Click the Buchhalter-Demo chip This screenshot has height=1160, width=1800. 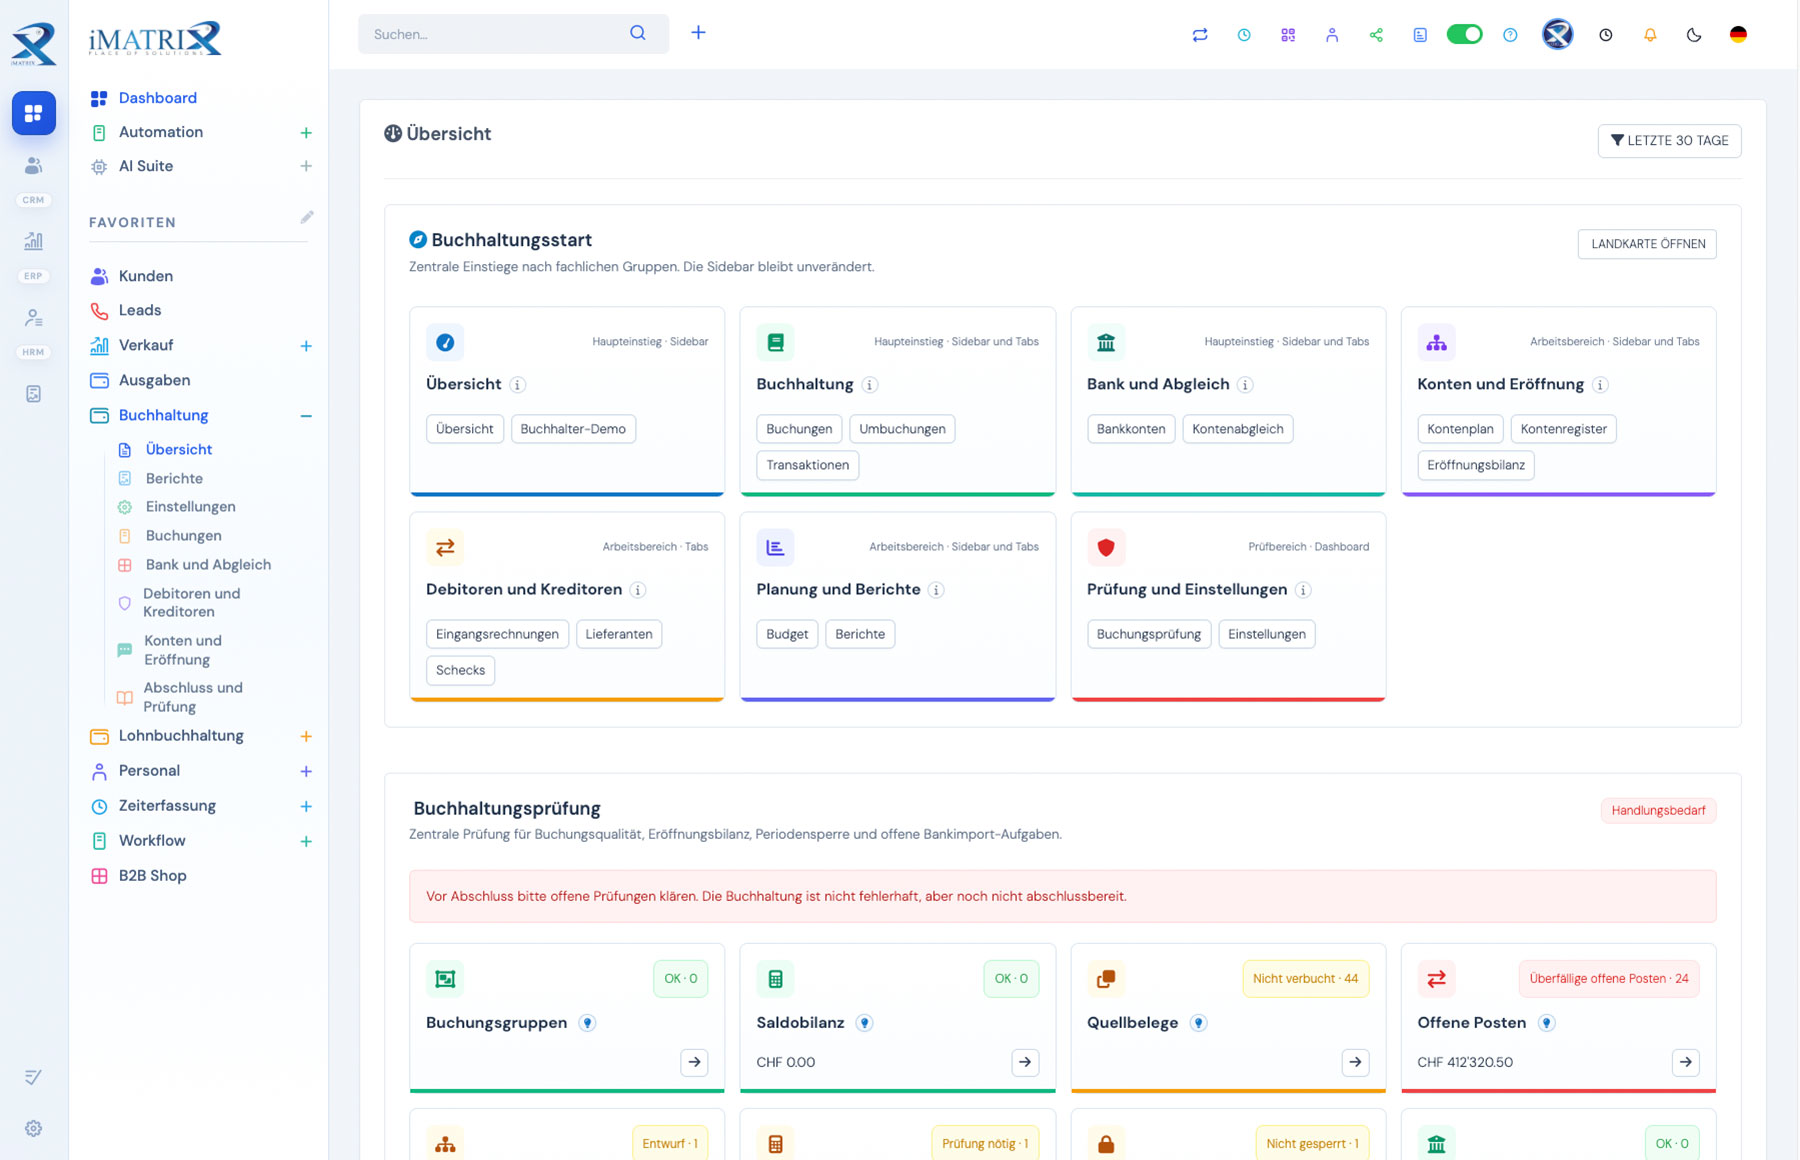click(573, 429)
